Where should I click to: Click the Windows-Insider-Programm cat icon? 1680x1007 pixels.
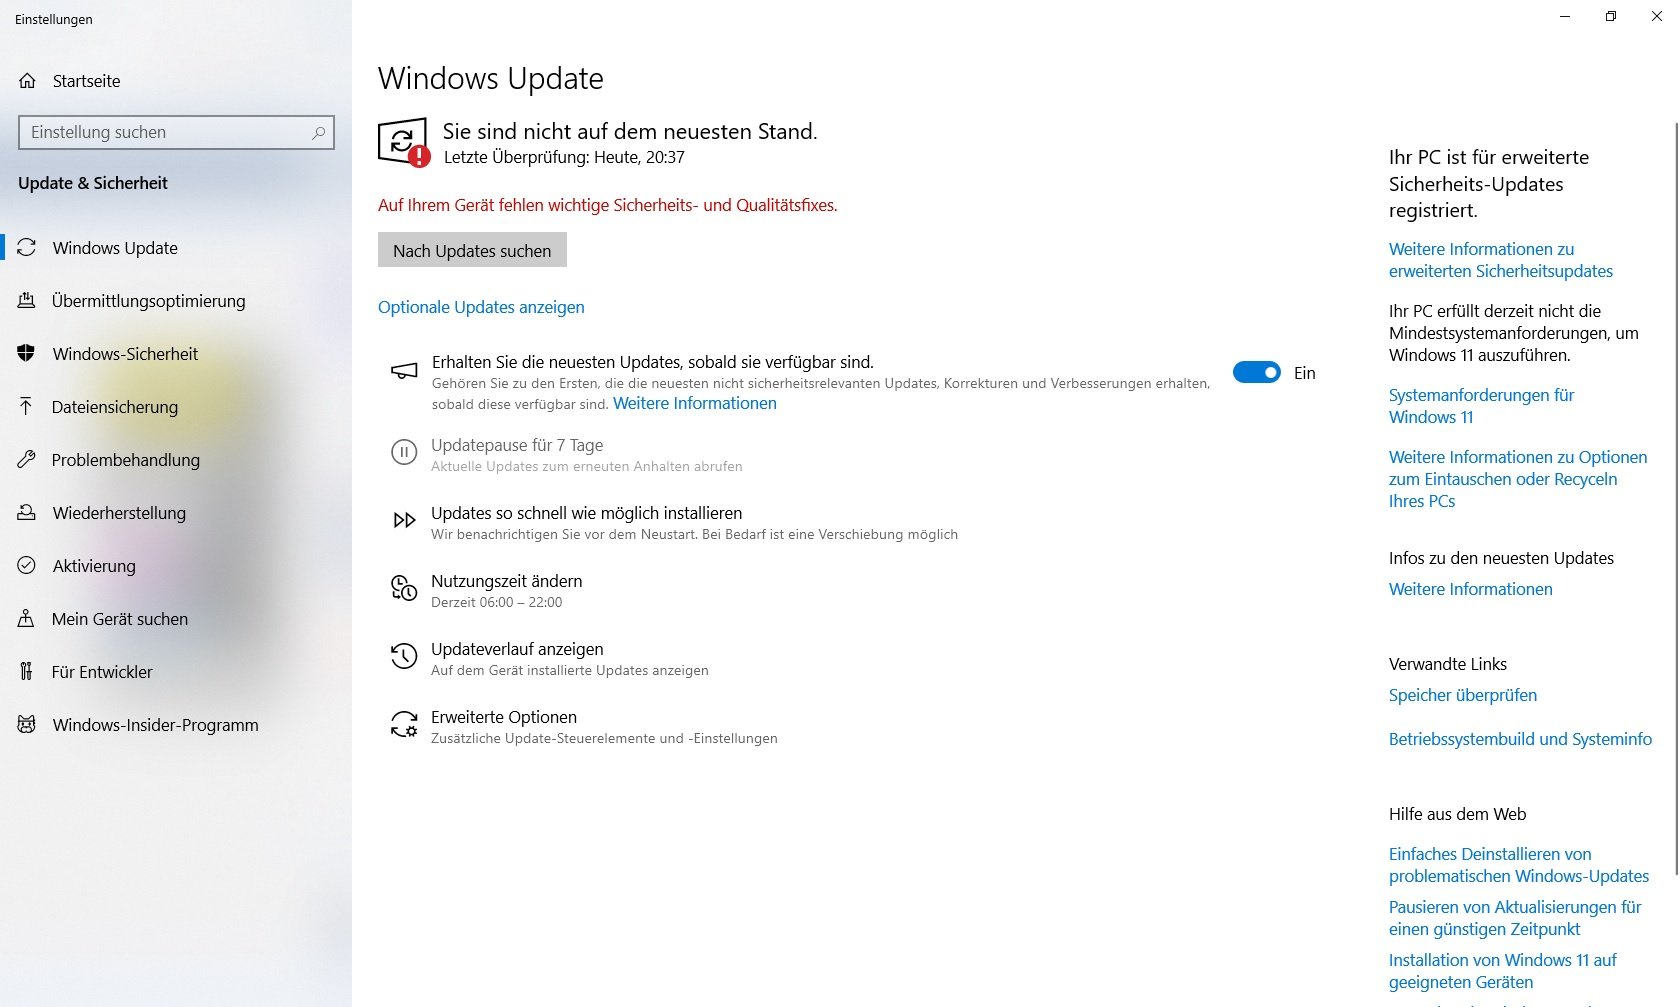coord(27,725)
